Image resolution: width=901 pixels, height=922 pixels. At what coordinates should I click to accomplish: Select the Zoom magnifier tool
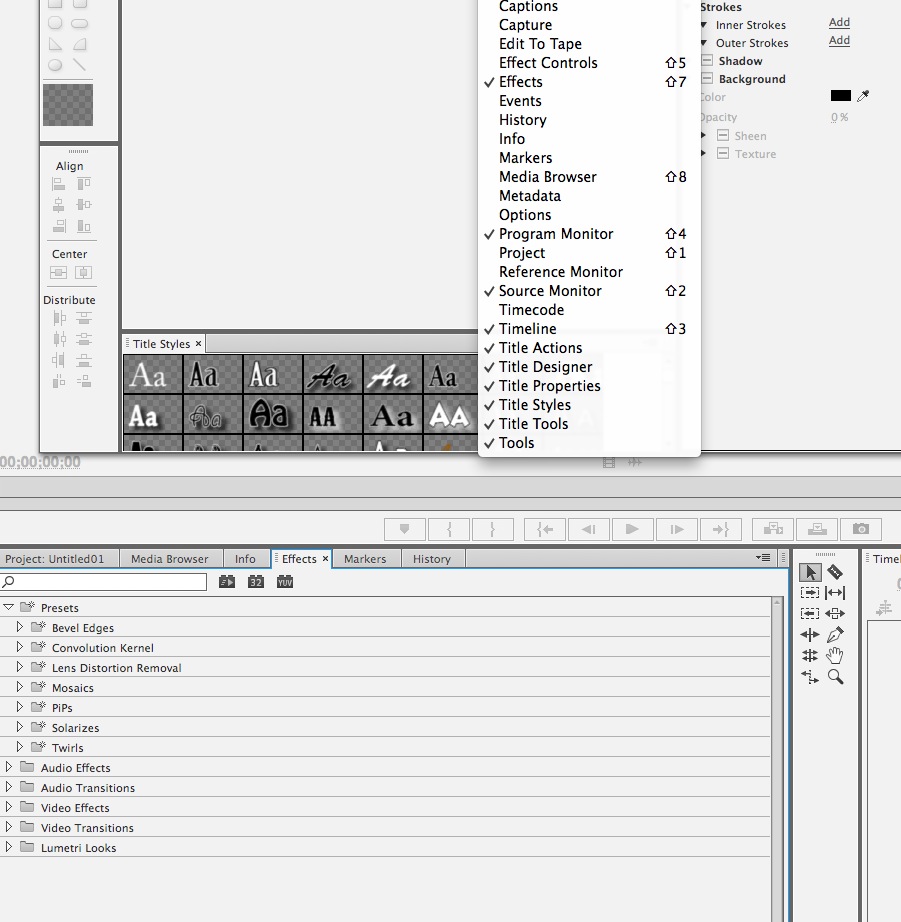tap(835, 677)
